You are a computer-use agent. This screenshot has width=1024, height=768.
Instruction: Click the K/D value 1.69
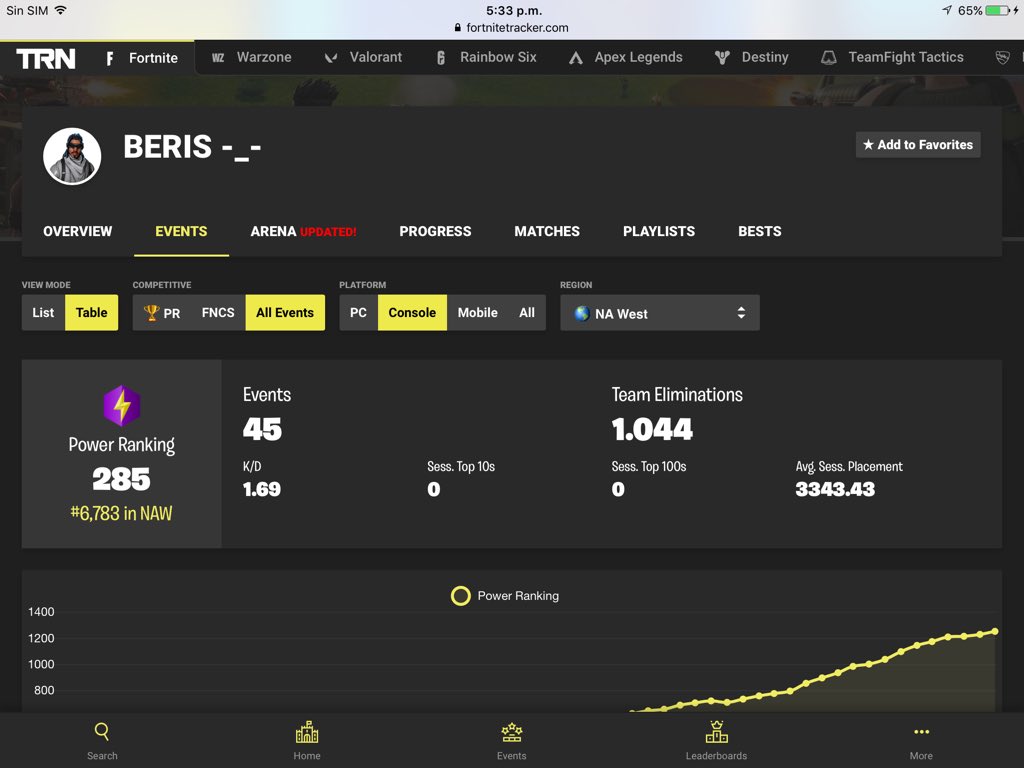pyautogui.click(x=262, y=489)
